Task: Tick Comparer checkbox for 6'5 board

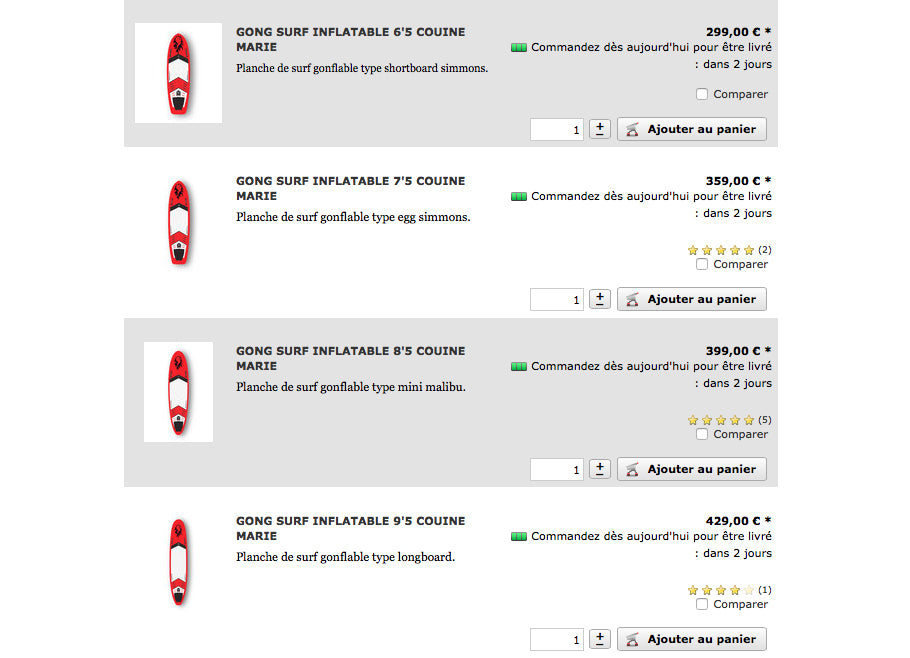Action: click(702, 94)
